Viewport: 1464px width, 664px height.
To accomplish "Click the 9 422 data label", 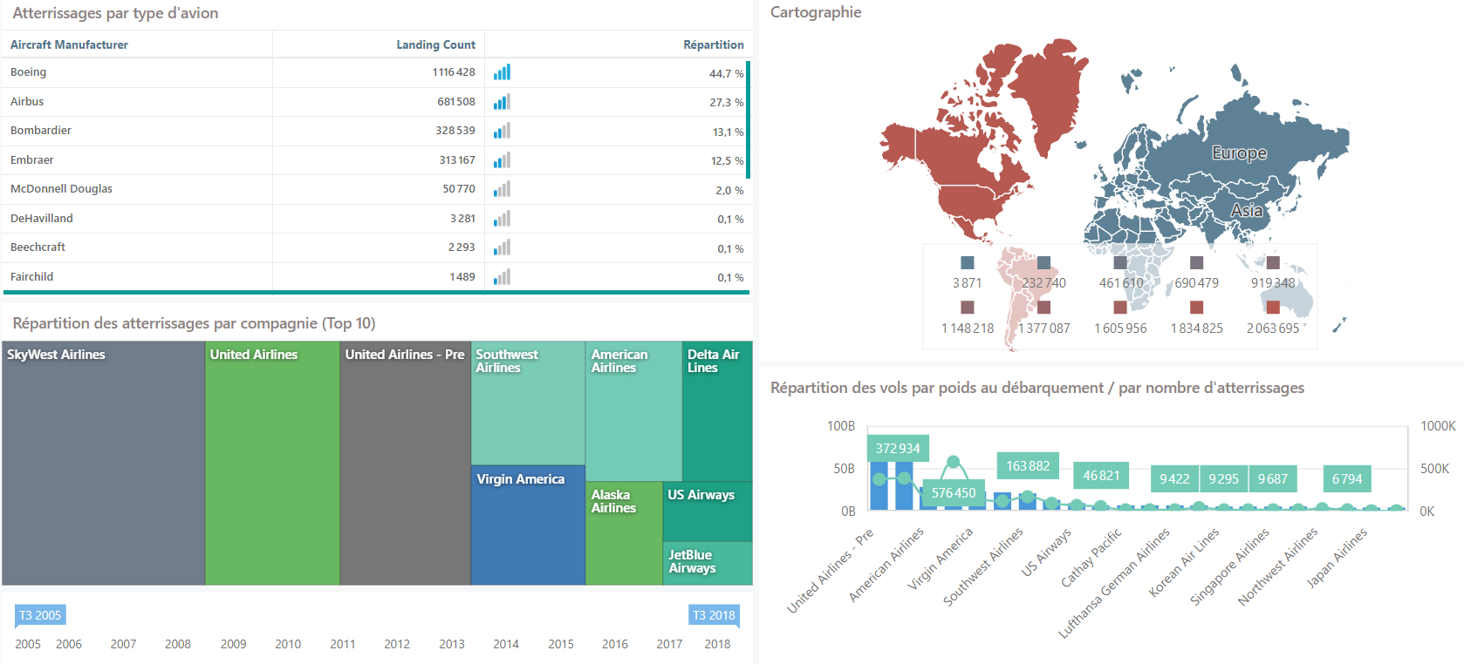I will 1174,479.
